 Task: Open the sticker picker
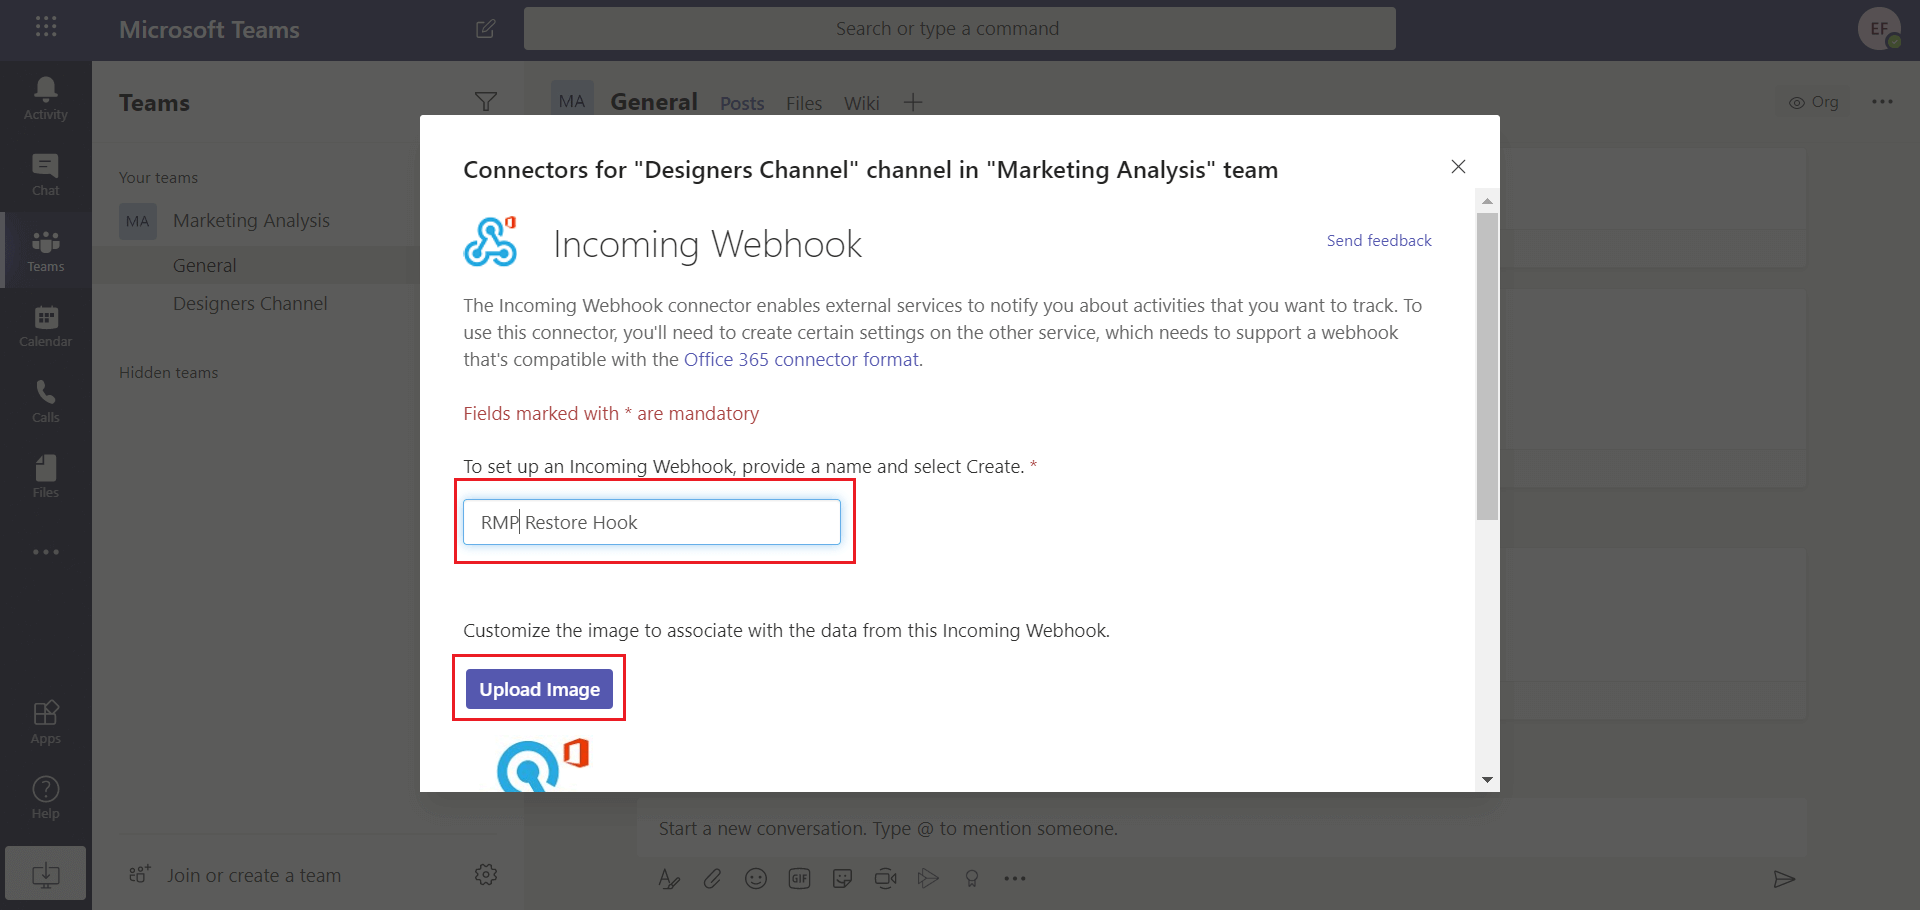[x=842, y=878]
